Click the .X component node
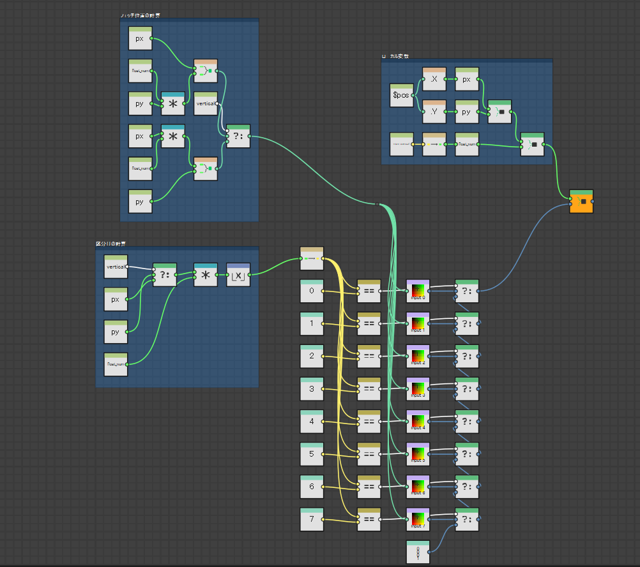640x567 pixels. [434, 80]
